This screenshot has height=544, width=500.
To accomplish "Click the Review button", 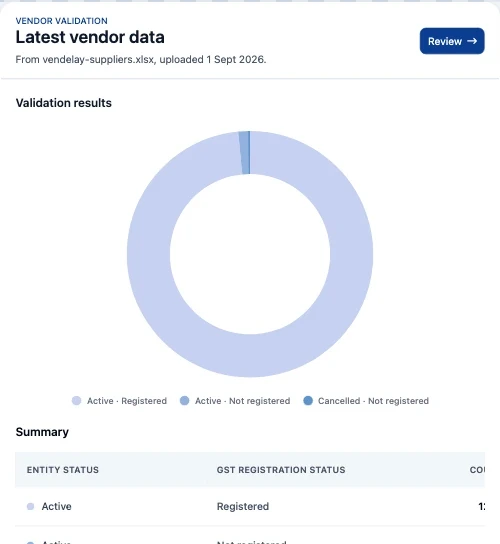I will click(x=452, y=41).
